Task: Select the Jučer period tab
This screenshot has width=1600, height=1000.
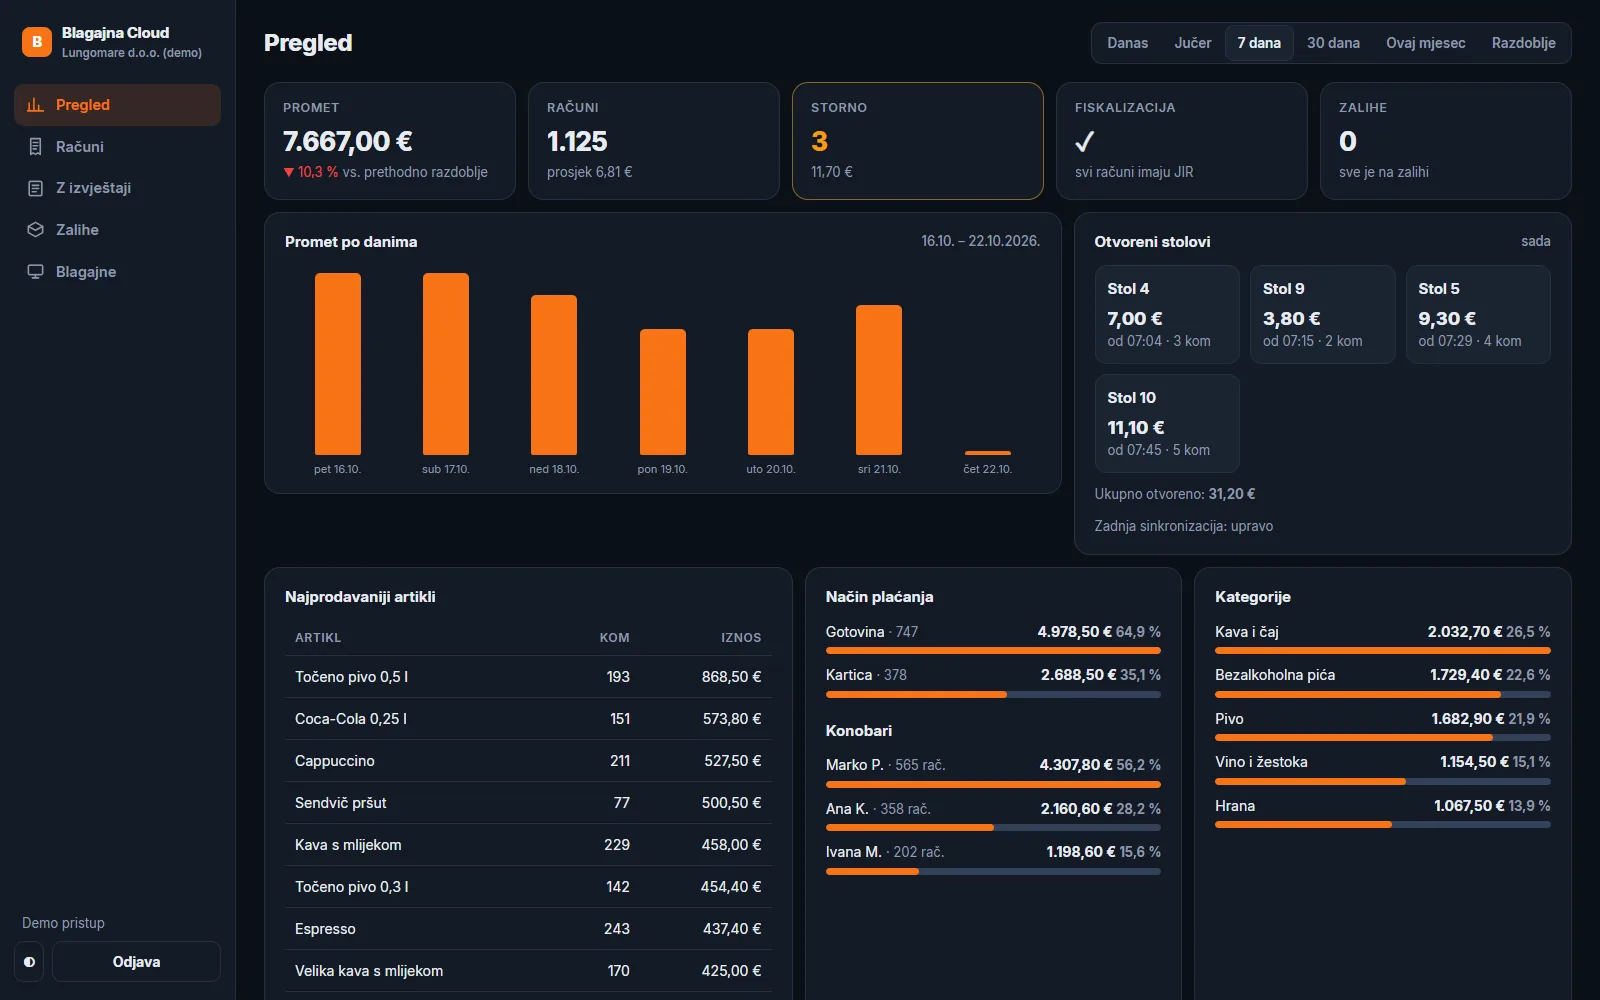Action: (1192, 43)
